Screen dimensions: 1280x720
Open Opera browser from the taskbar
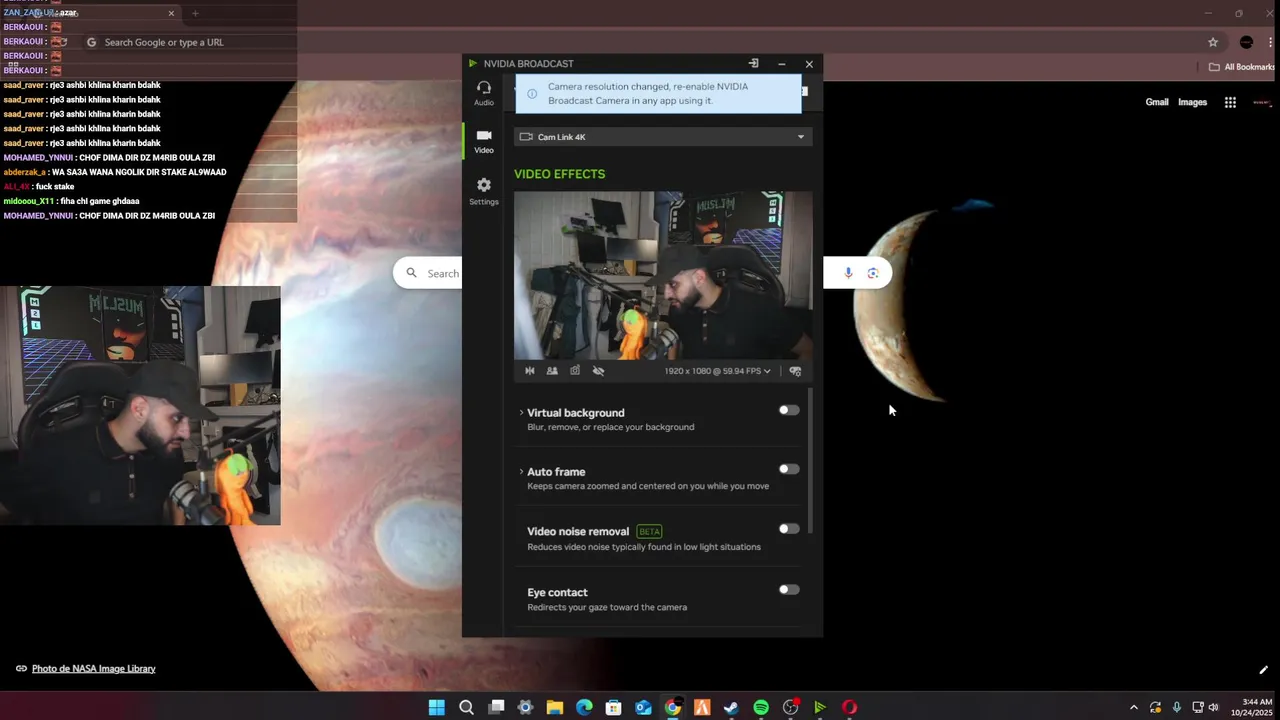pos(849,707)
